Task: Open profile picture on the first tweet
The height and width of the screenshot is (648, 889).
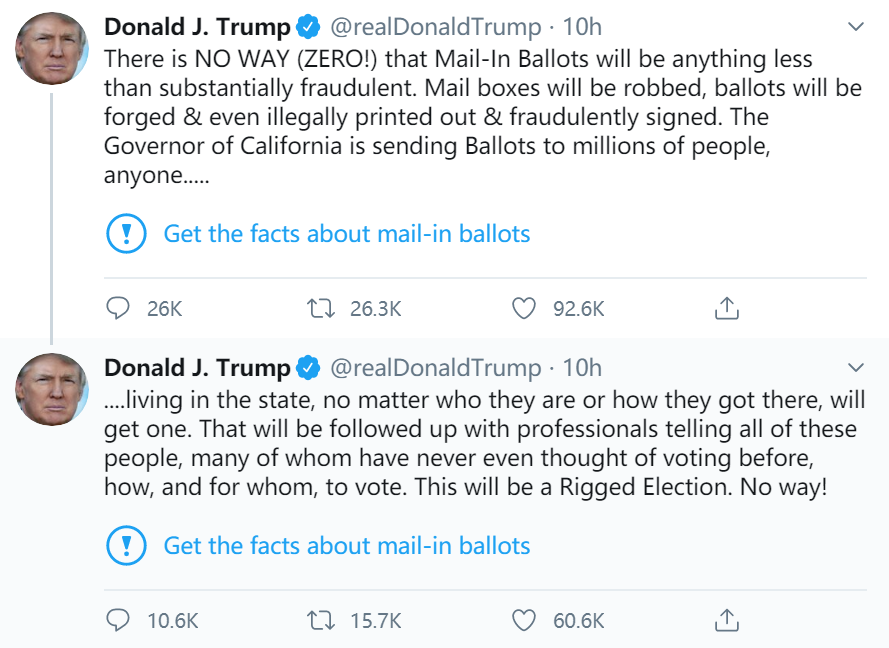Action: point(52,47)
